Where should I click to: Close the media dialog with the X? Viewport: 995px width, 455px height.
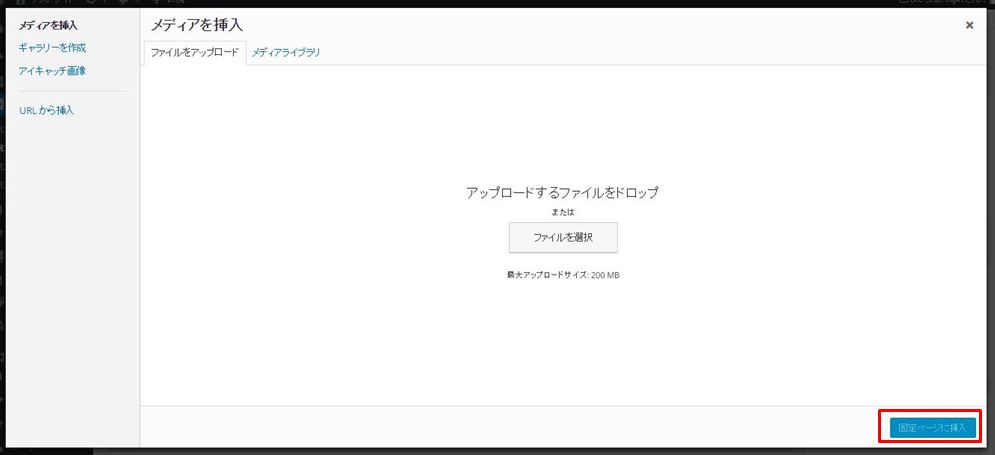(x=969, y=25)
